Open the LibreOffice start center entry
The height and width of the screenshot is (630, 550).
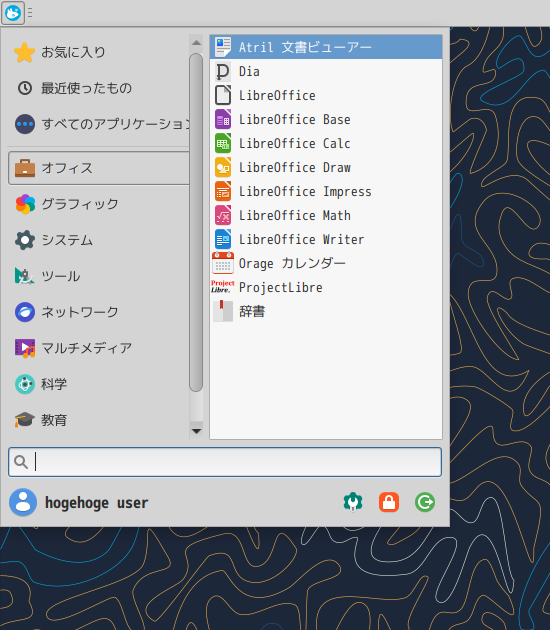click(326, 95)
